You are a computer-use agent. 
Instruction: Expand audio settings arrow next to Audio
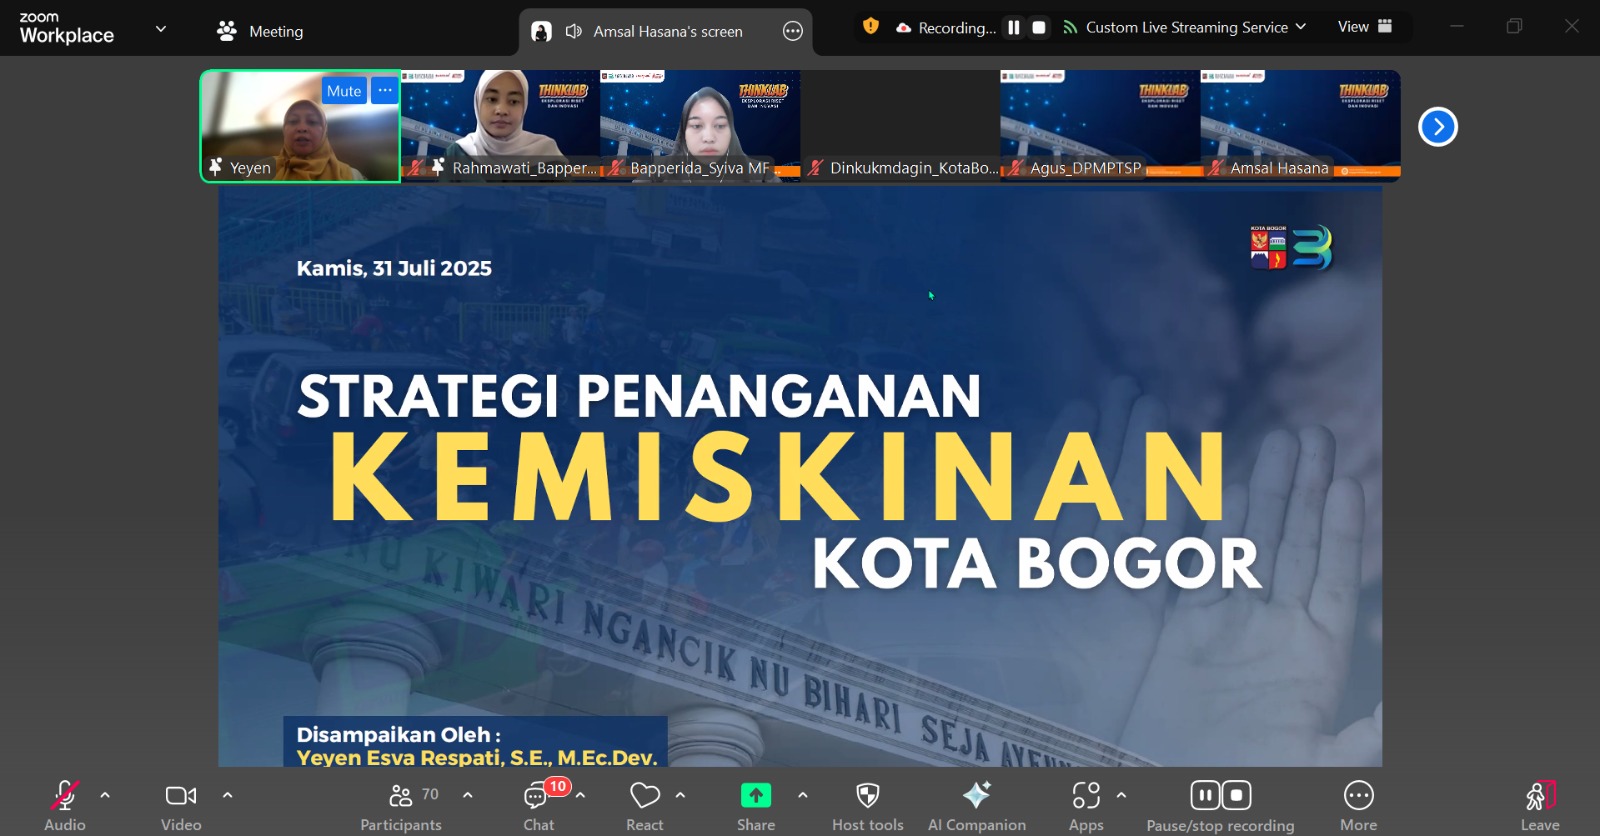[105, 796]
